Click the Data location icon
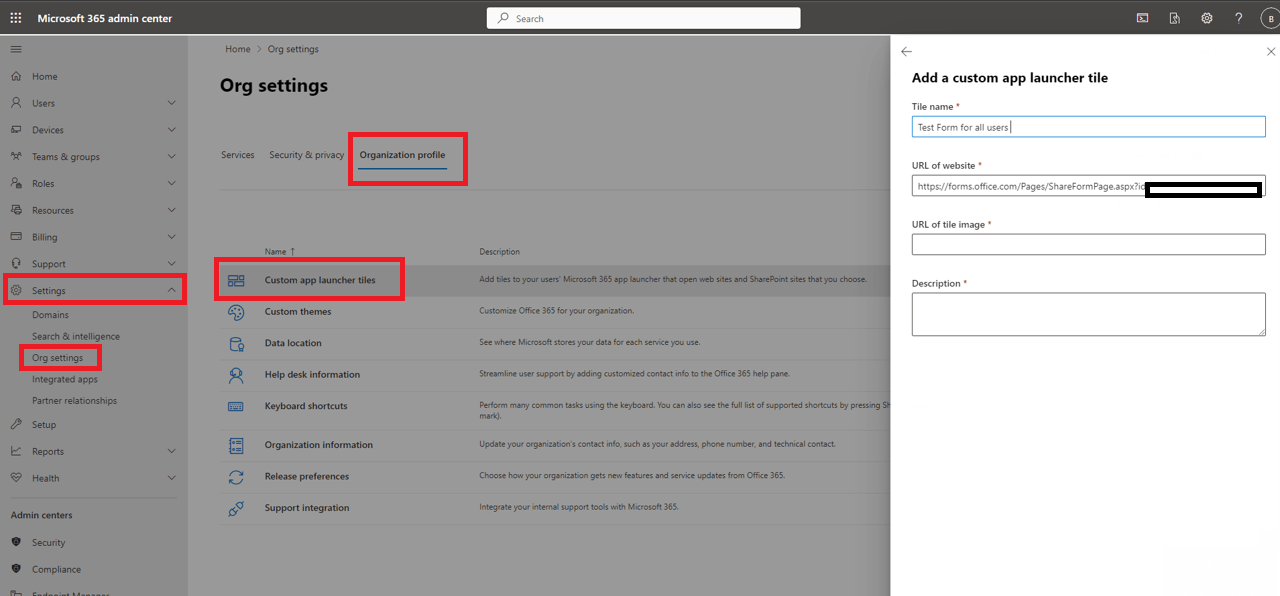This screenshot has height=596, width=1280. tap(236, 343)
